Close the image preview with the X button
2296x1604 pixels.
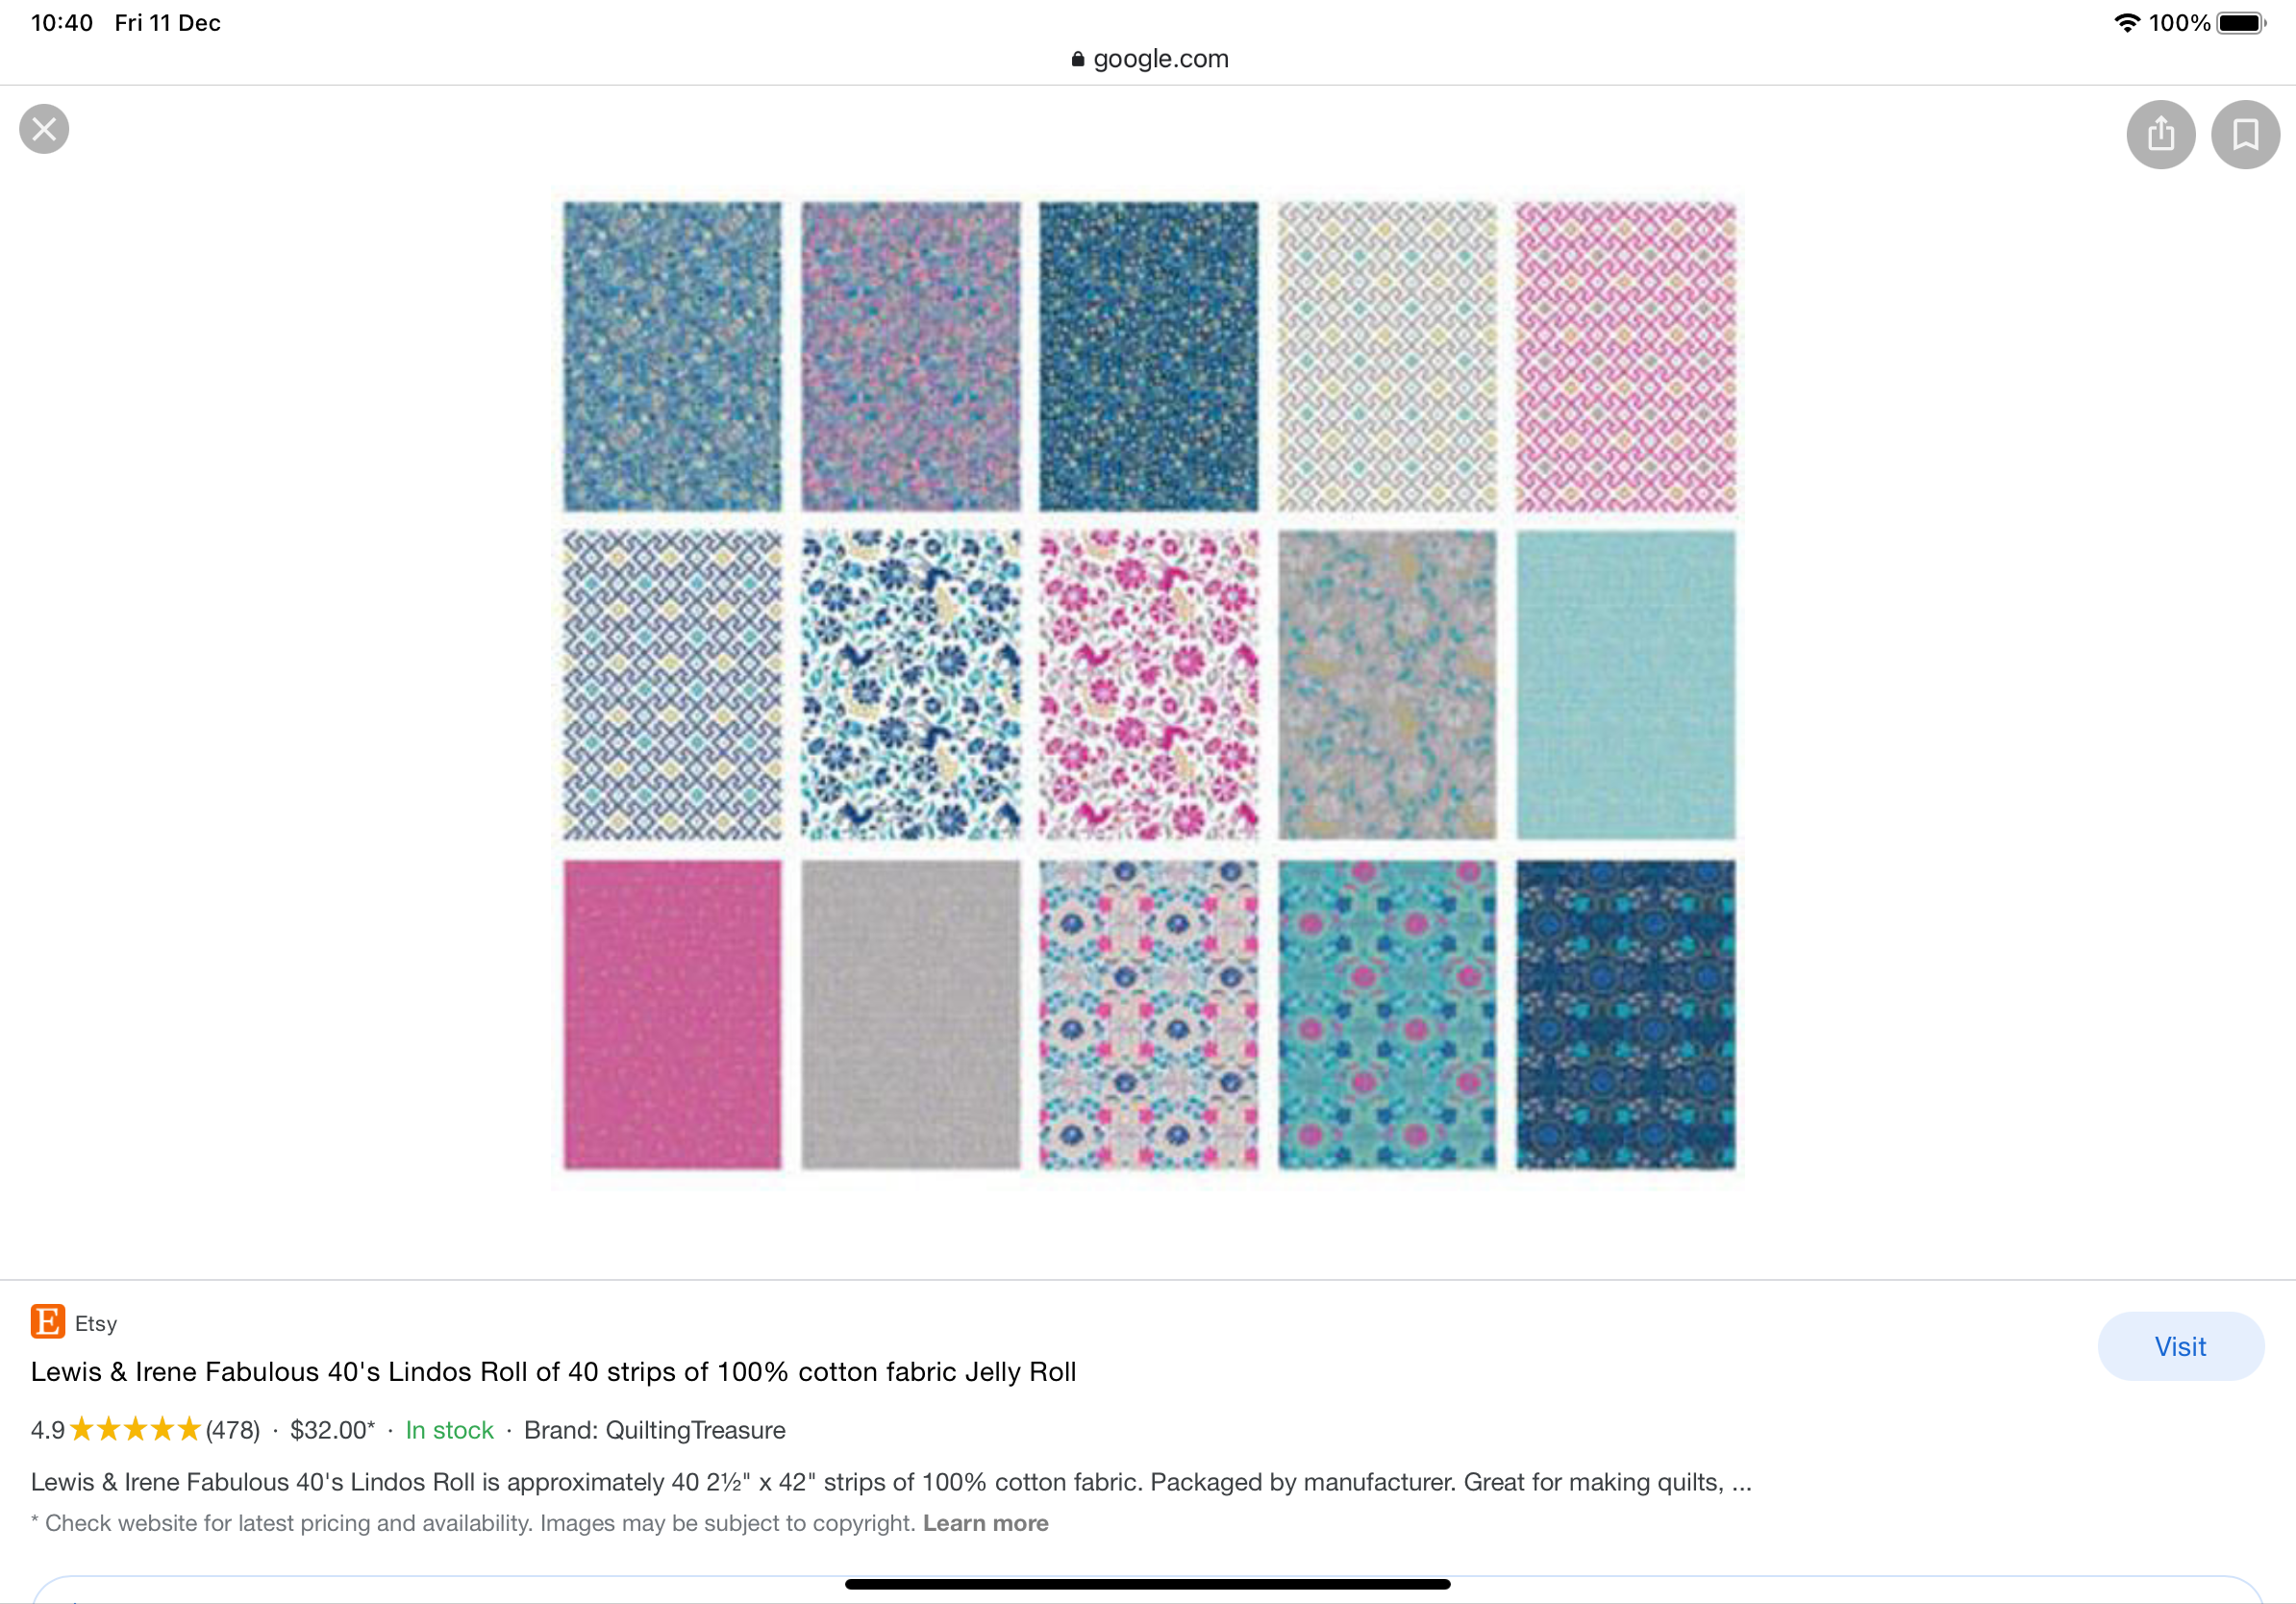click(44, 129)
